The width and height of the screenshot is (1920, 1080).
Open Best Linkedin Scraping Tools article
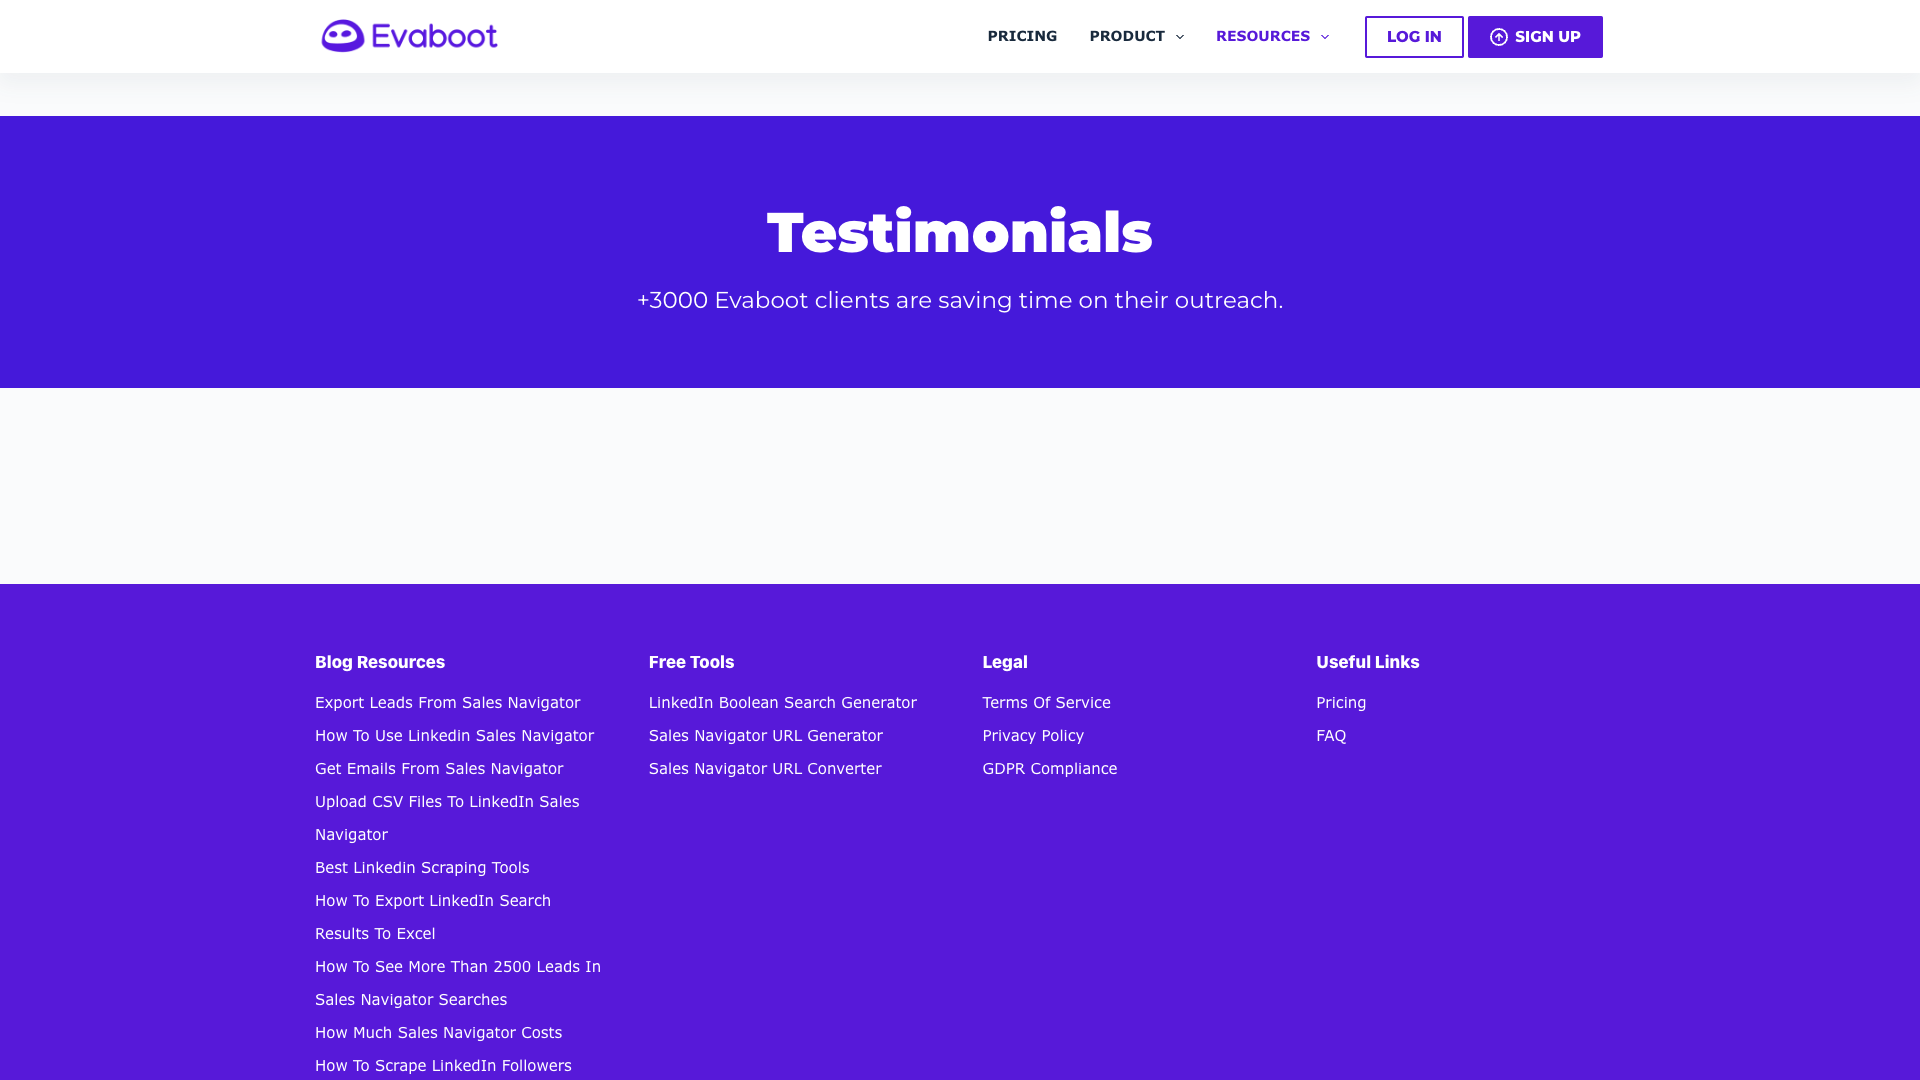422,868
